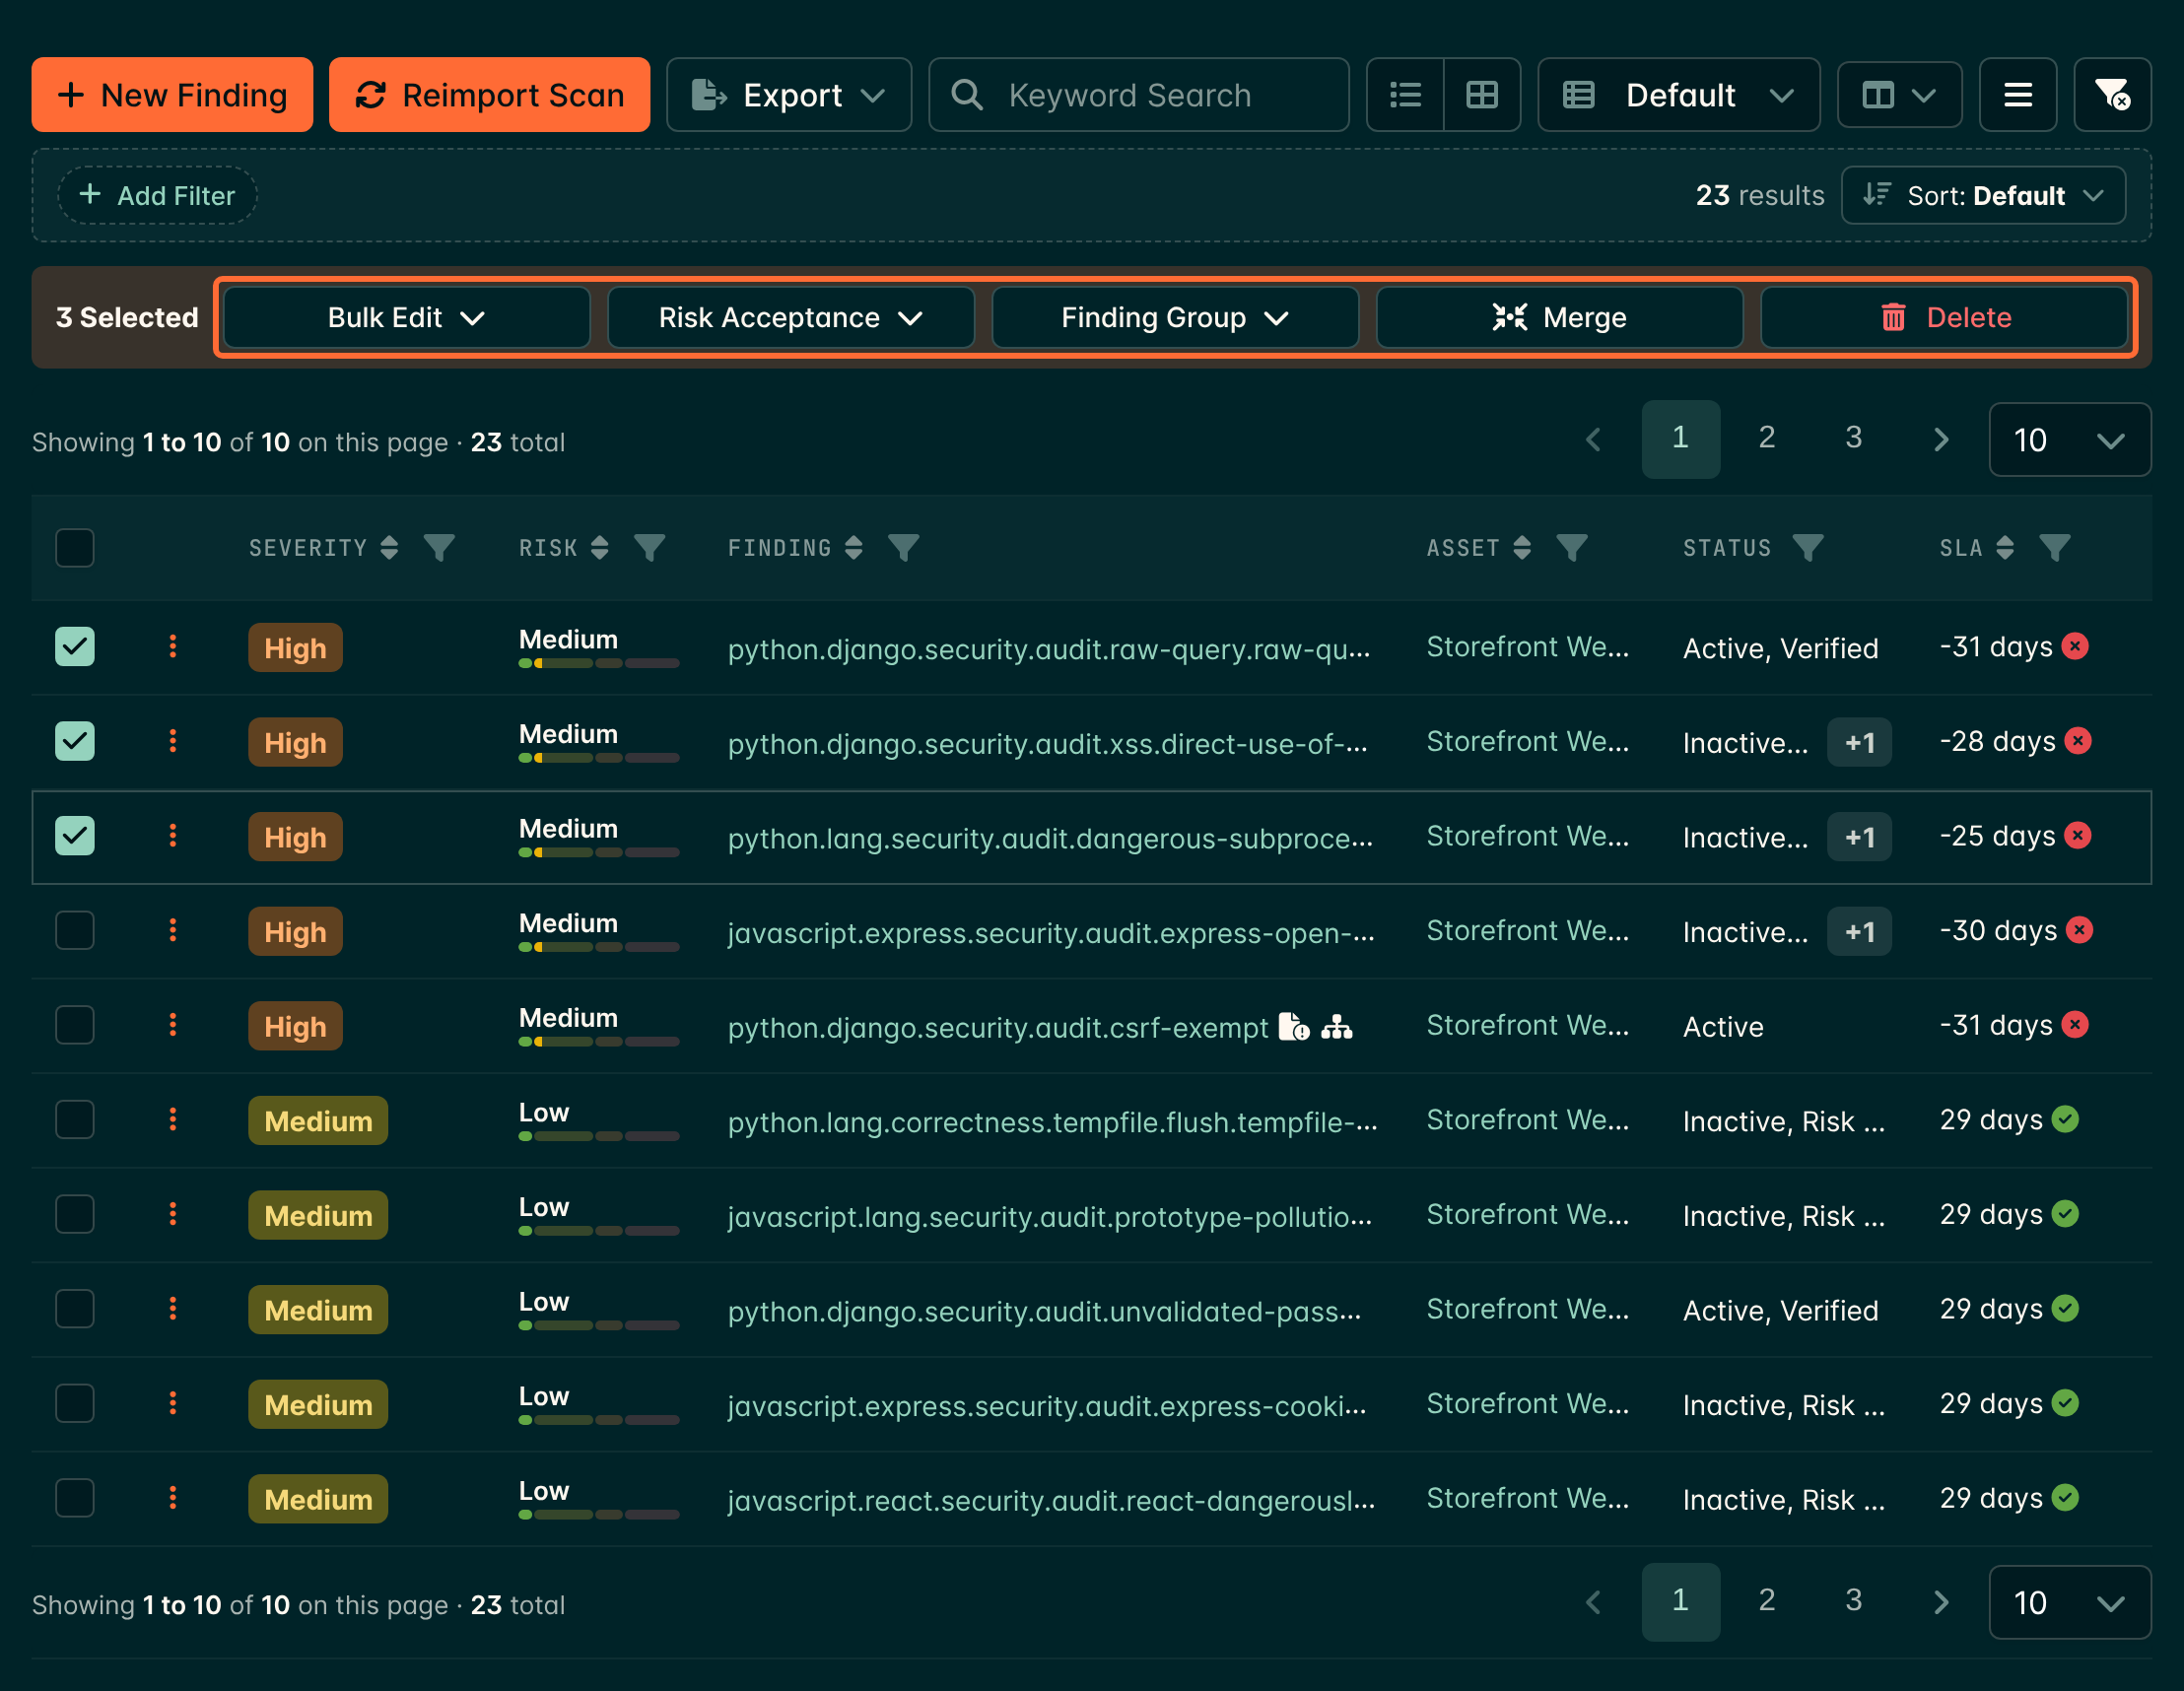Click the Reimport Scan button
Screen dimensions: 2184x1691
pyautogui.click(x=489, y=95)
